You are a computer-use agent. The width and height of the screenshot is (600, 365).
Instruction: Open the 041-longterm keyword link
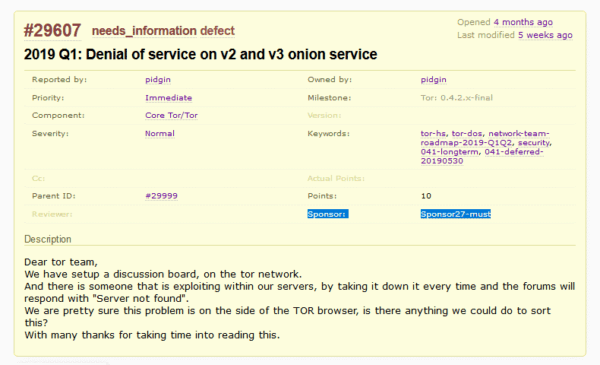(x=449, y=152)
